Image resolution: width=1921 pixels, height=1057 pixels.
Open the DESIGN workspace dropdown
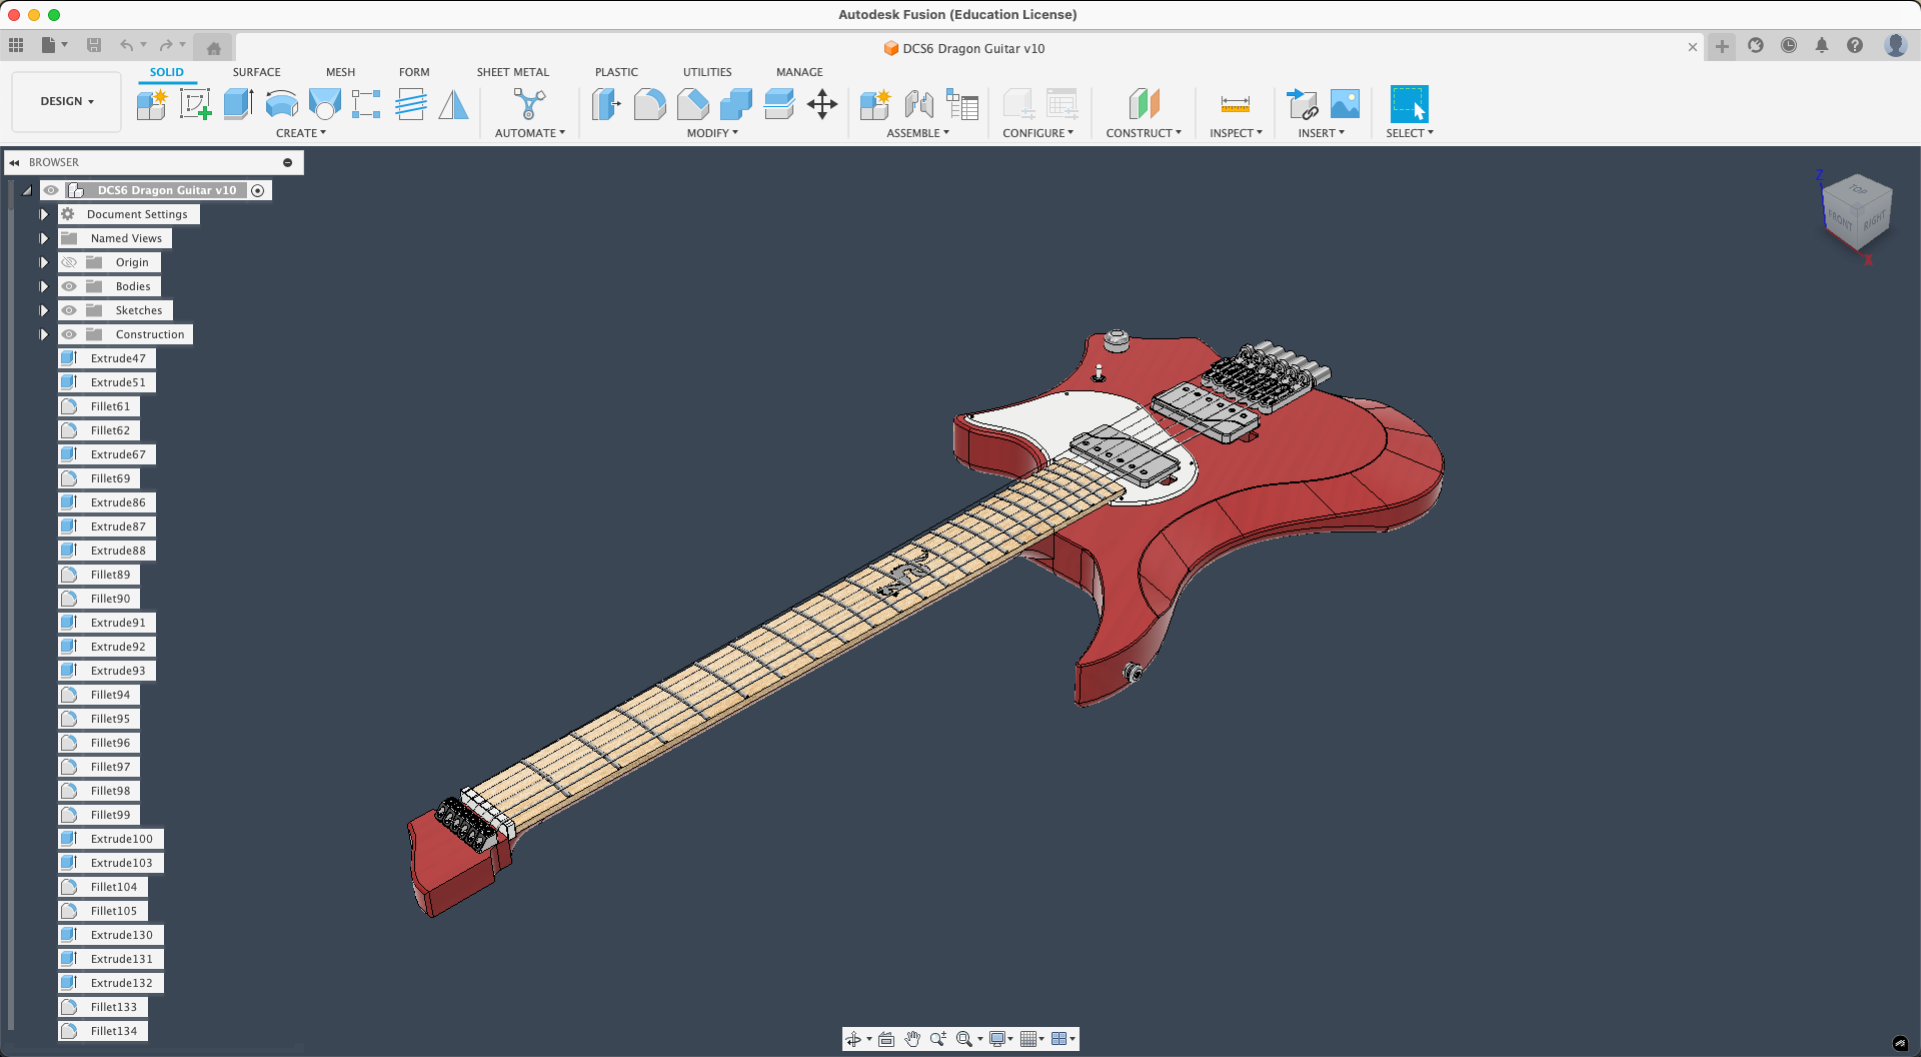click(x=67, y=101)
